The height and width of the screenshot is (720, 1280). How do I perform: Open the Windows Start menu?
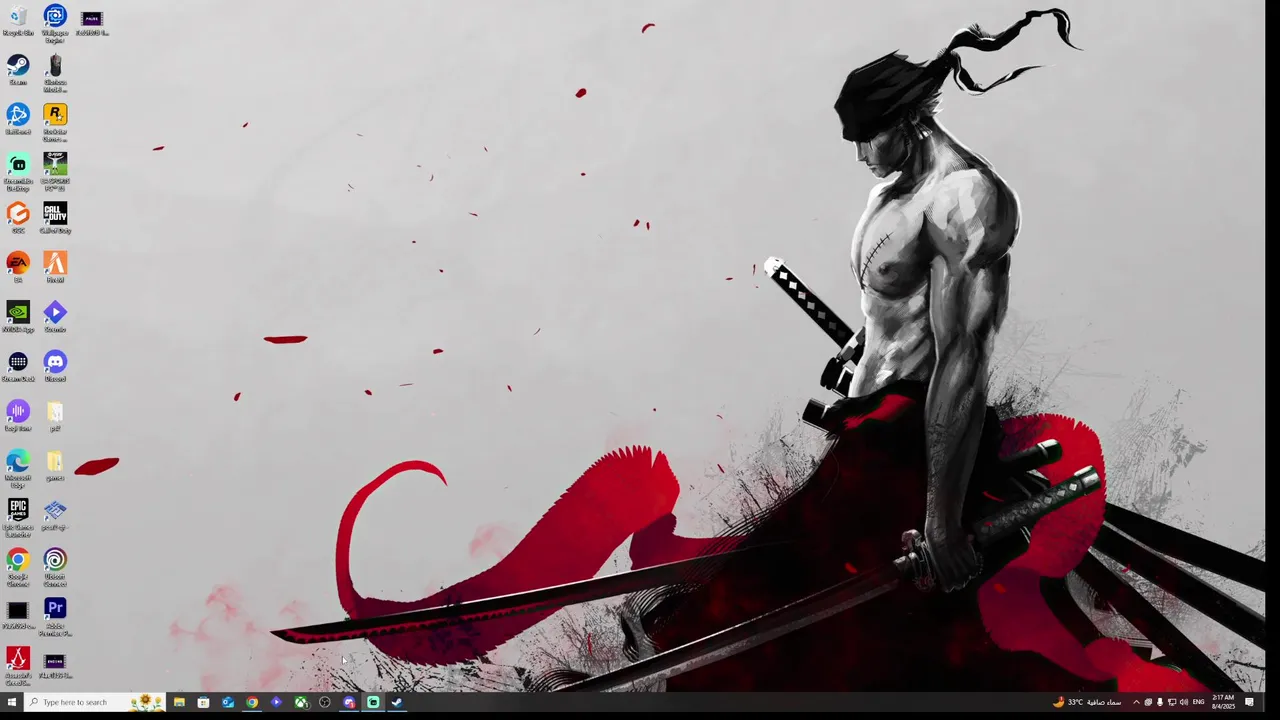12,702
